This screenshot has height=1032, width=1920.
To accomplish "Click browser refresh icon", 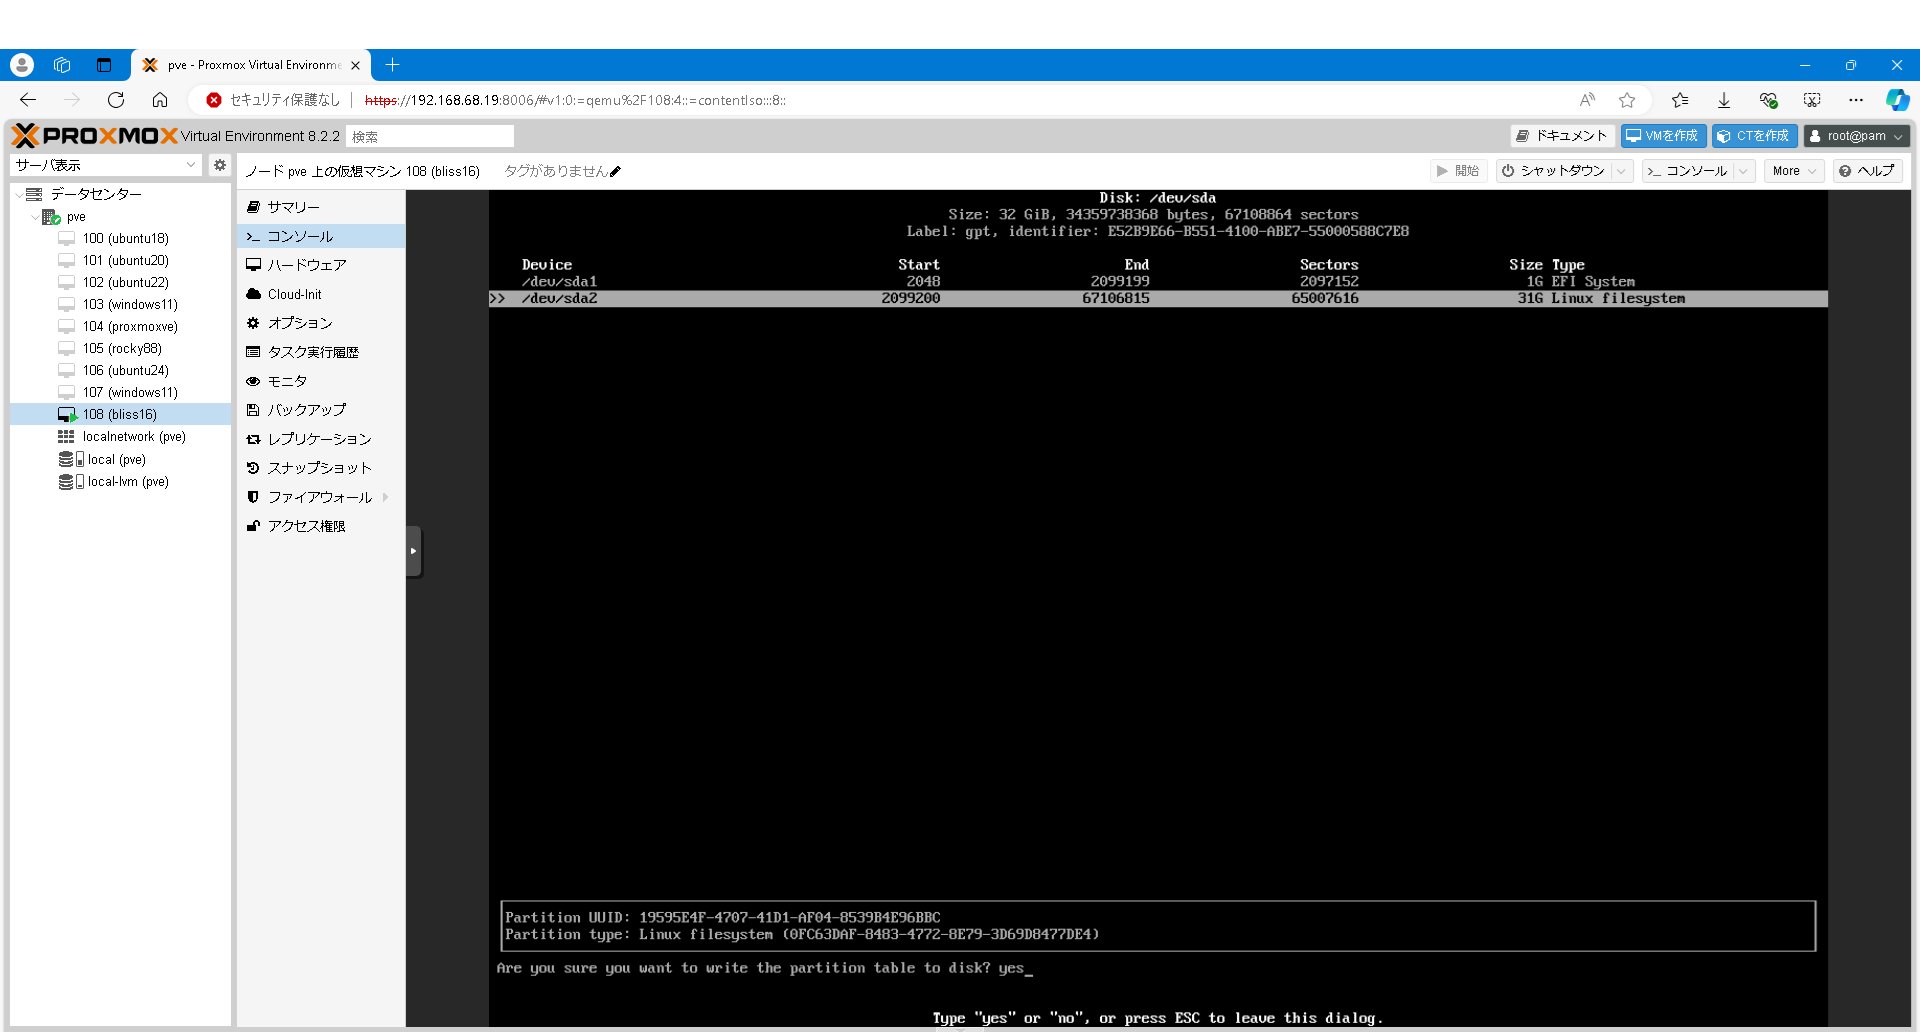I will (116, 100).
